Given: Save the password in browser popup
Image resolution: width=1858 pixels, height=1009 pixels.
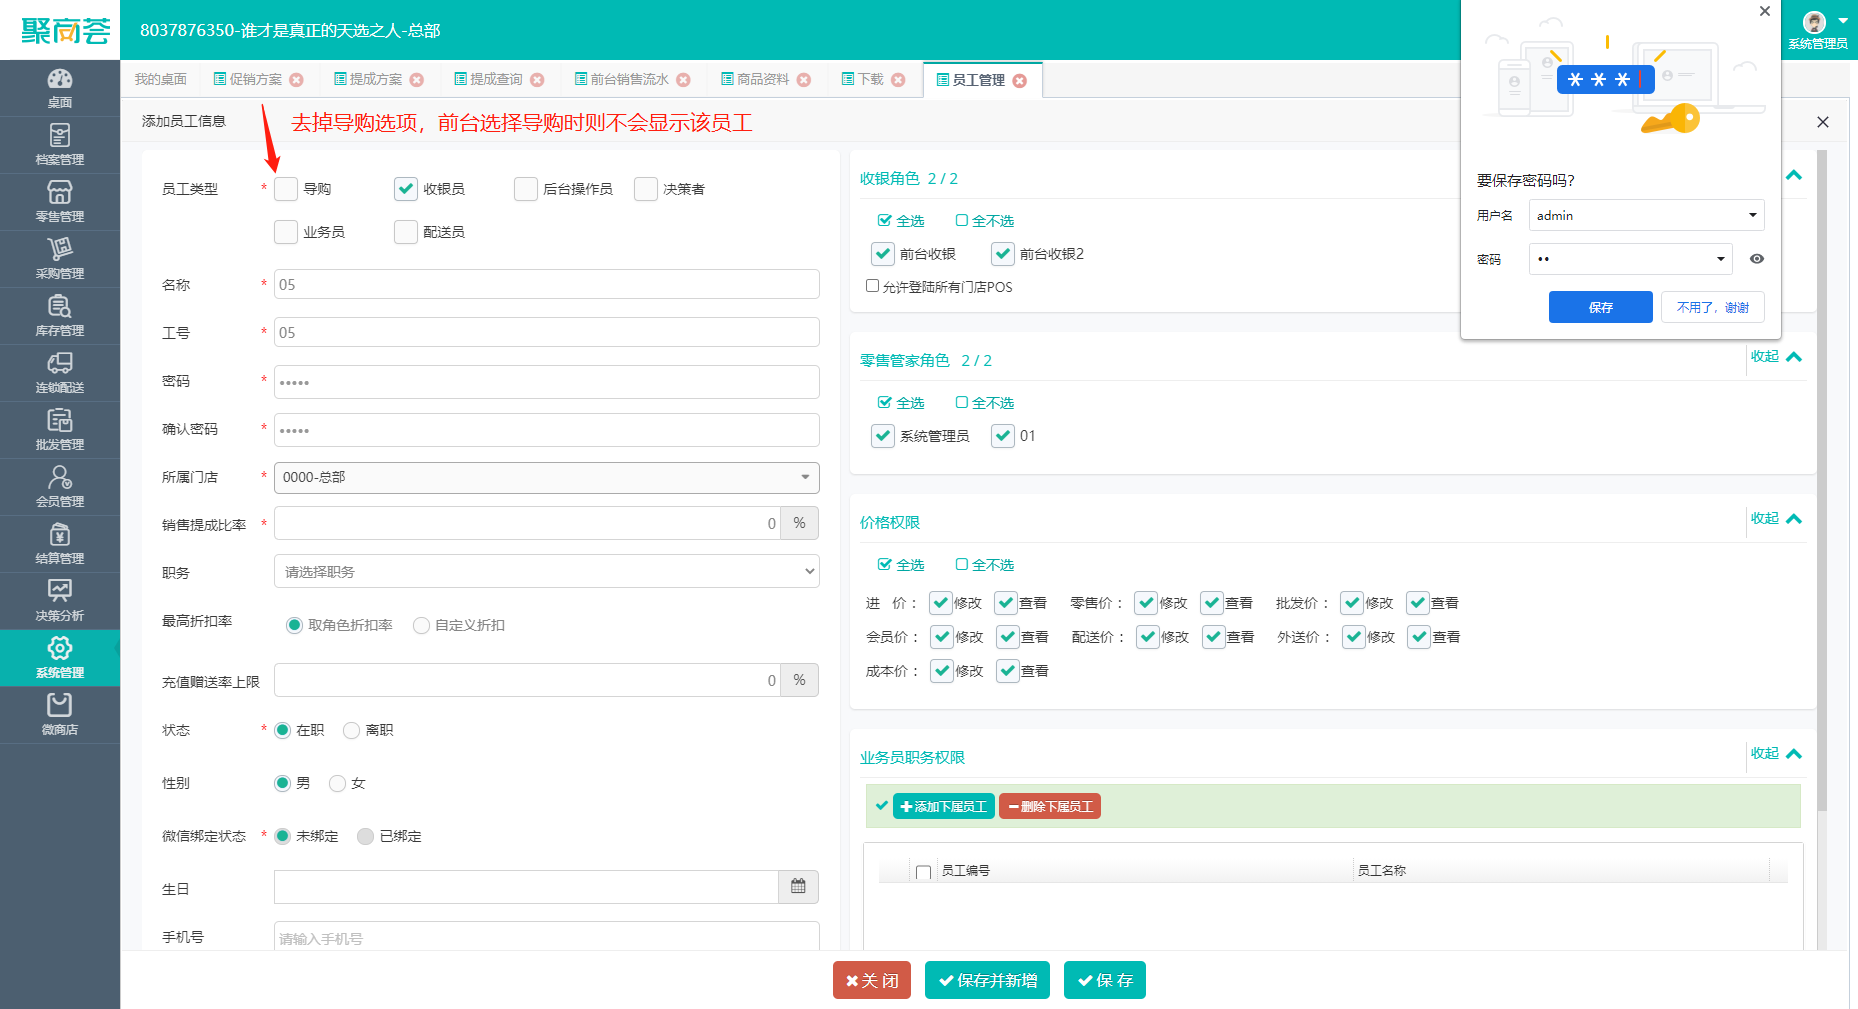Looking at the screenshot, I should point(1600,307).
